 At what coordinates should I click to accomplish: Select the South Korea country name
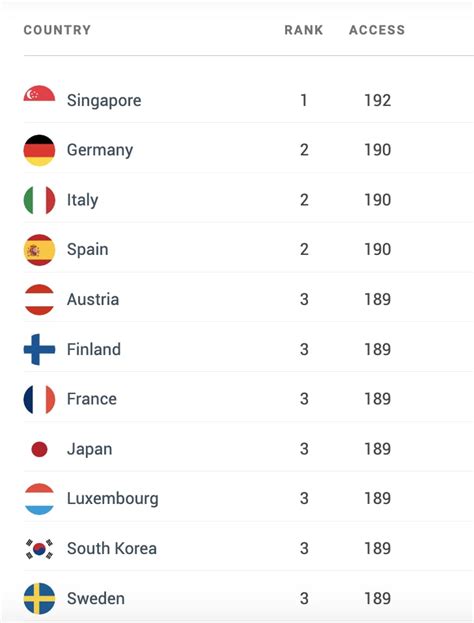(x=112, y=549)
